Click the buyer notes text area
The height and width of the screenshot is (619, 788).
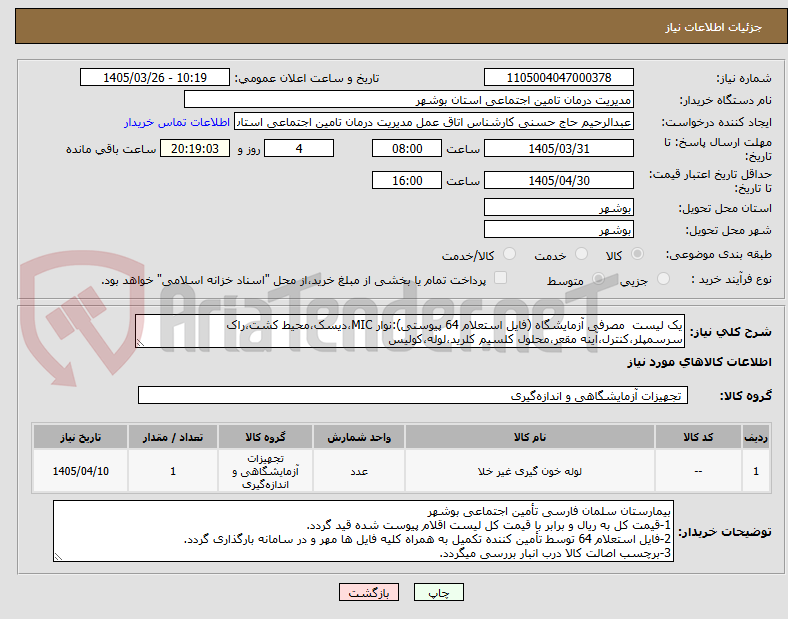click(363, 531)
